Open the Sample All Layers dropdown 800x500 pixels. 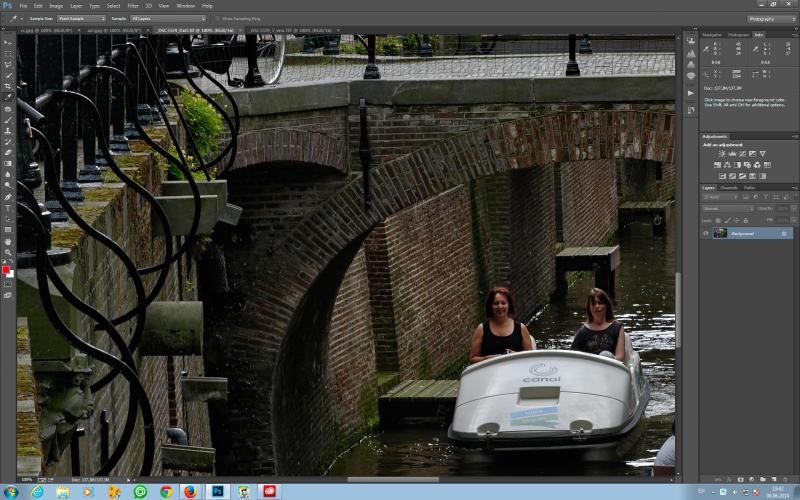[x=168, y=18]
